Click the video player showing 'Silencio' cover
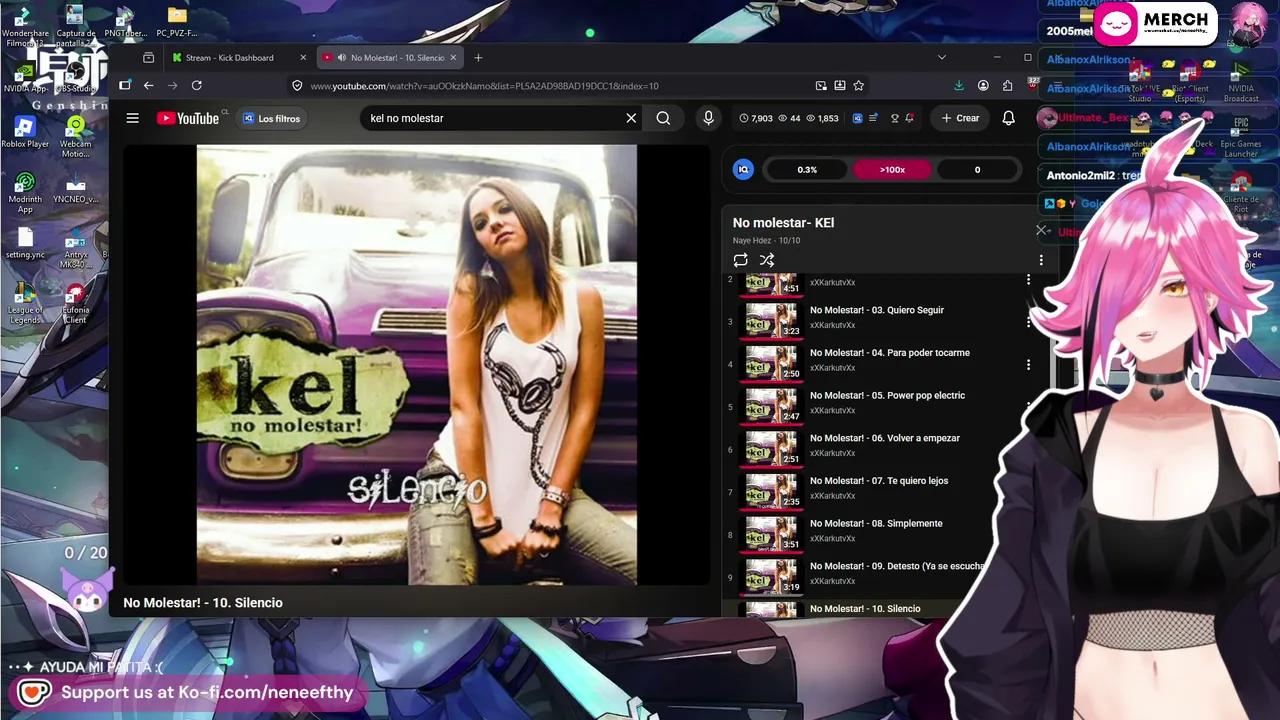 416,365
